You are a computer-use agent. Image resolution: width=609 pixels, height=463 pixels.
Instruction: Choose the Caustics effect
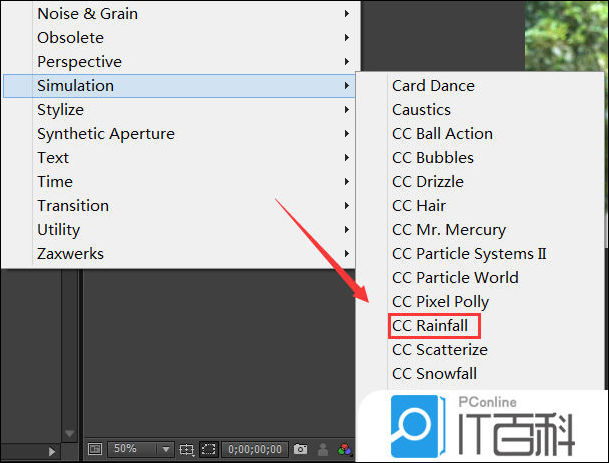[421, 110]
